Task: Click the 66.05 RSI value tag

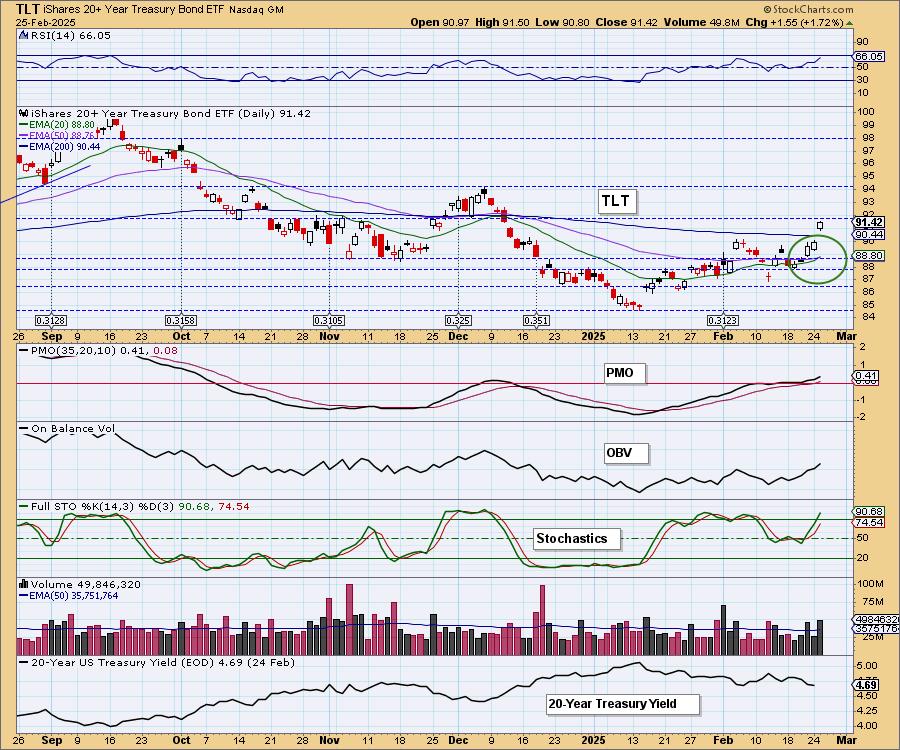Action: click(x=869, y=57)
